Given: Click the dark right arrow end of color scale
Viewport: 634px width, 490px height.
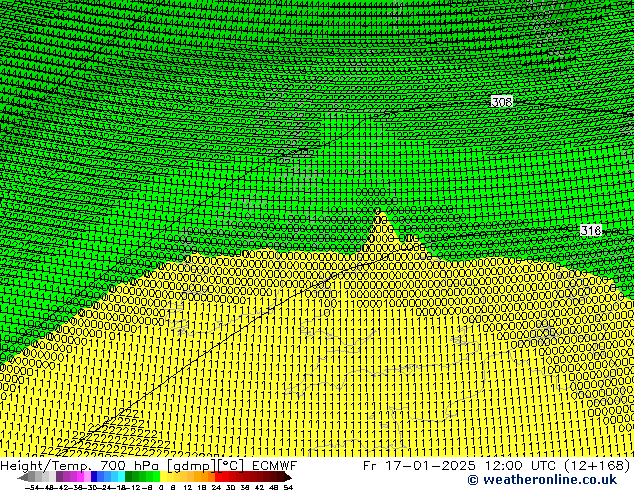Looking at the screenshot, I should [x=288, y=477].
